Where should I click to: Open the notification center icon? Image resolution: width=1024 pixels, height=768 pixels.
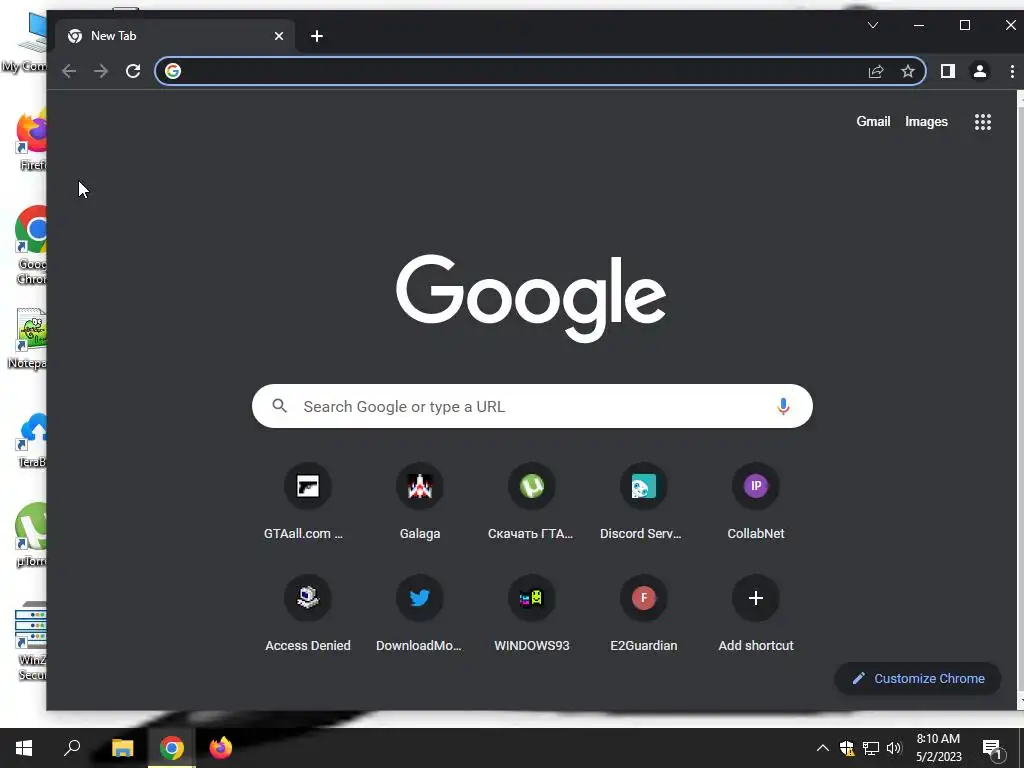point(992,748)
